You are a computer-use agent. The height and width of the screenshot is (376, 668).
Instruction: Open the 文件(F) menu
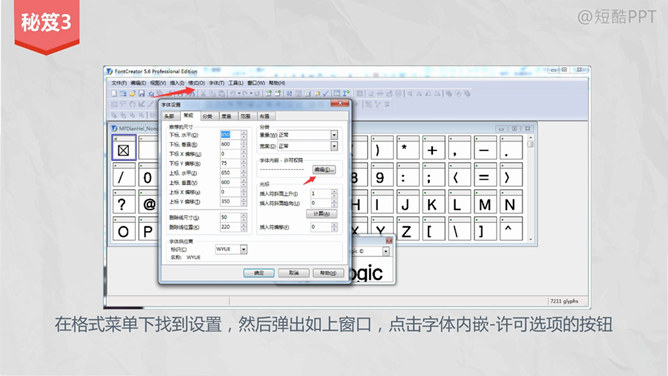click(x=119, y=83)
